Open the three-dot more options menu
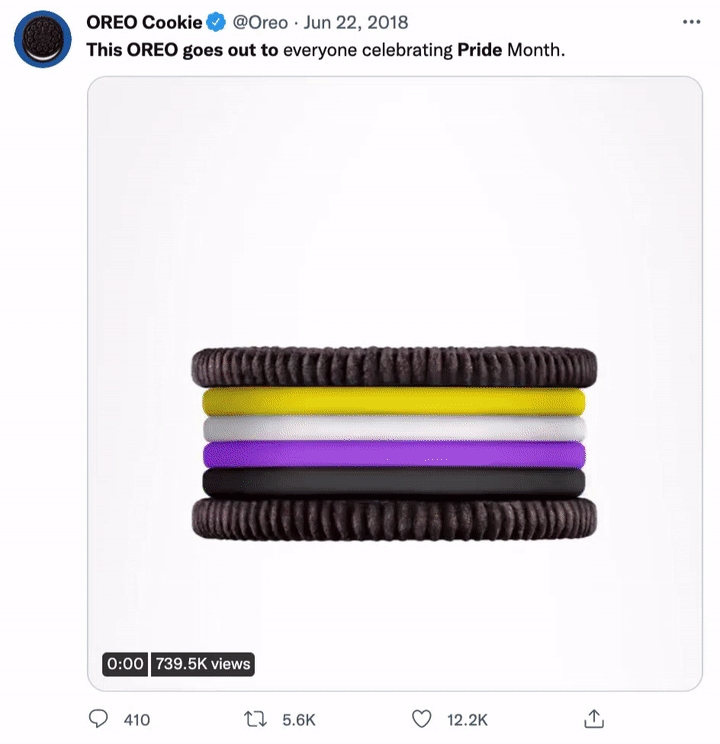 tap(690, 22)
